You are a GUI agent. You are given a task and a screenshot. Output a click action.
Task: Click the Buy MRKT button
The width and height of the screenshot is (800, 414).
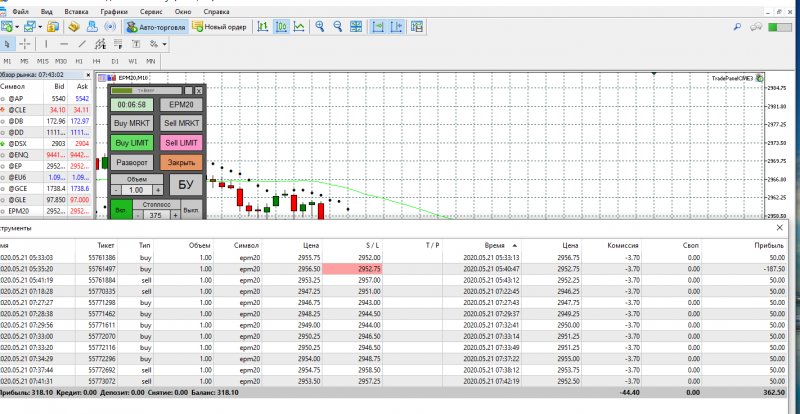[132, 123]
